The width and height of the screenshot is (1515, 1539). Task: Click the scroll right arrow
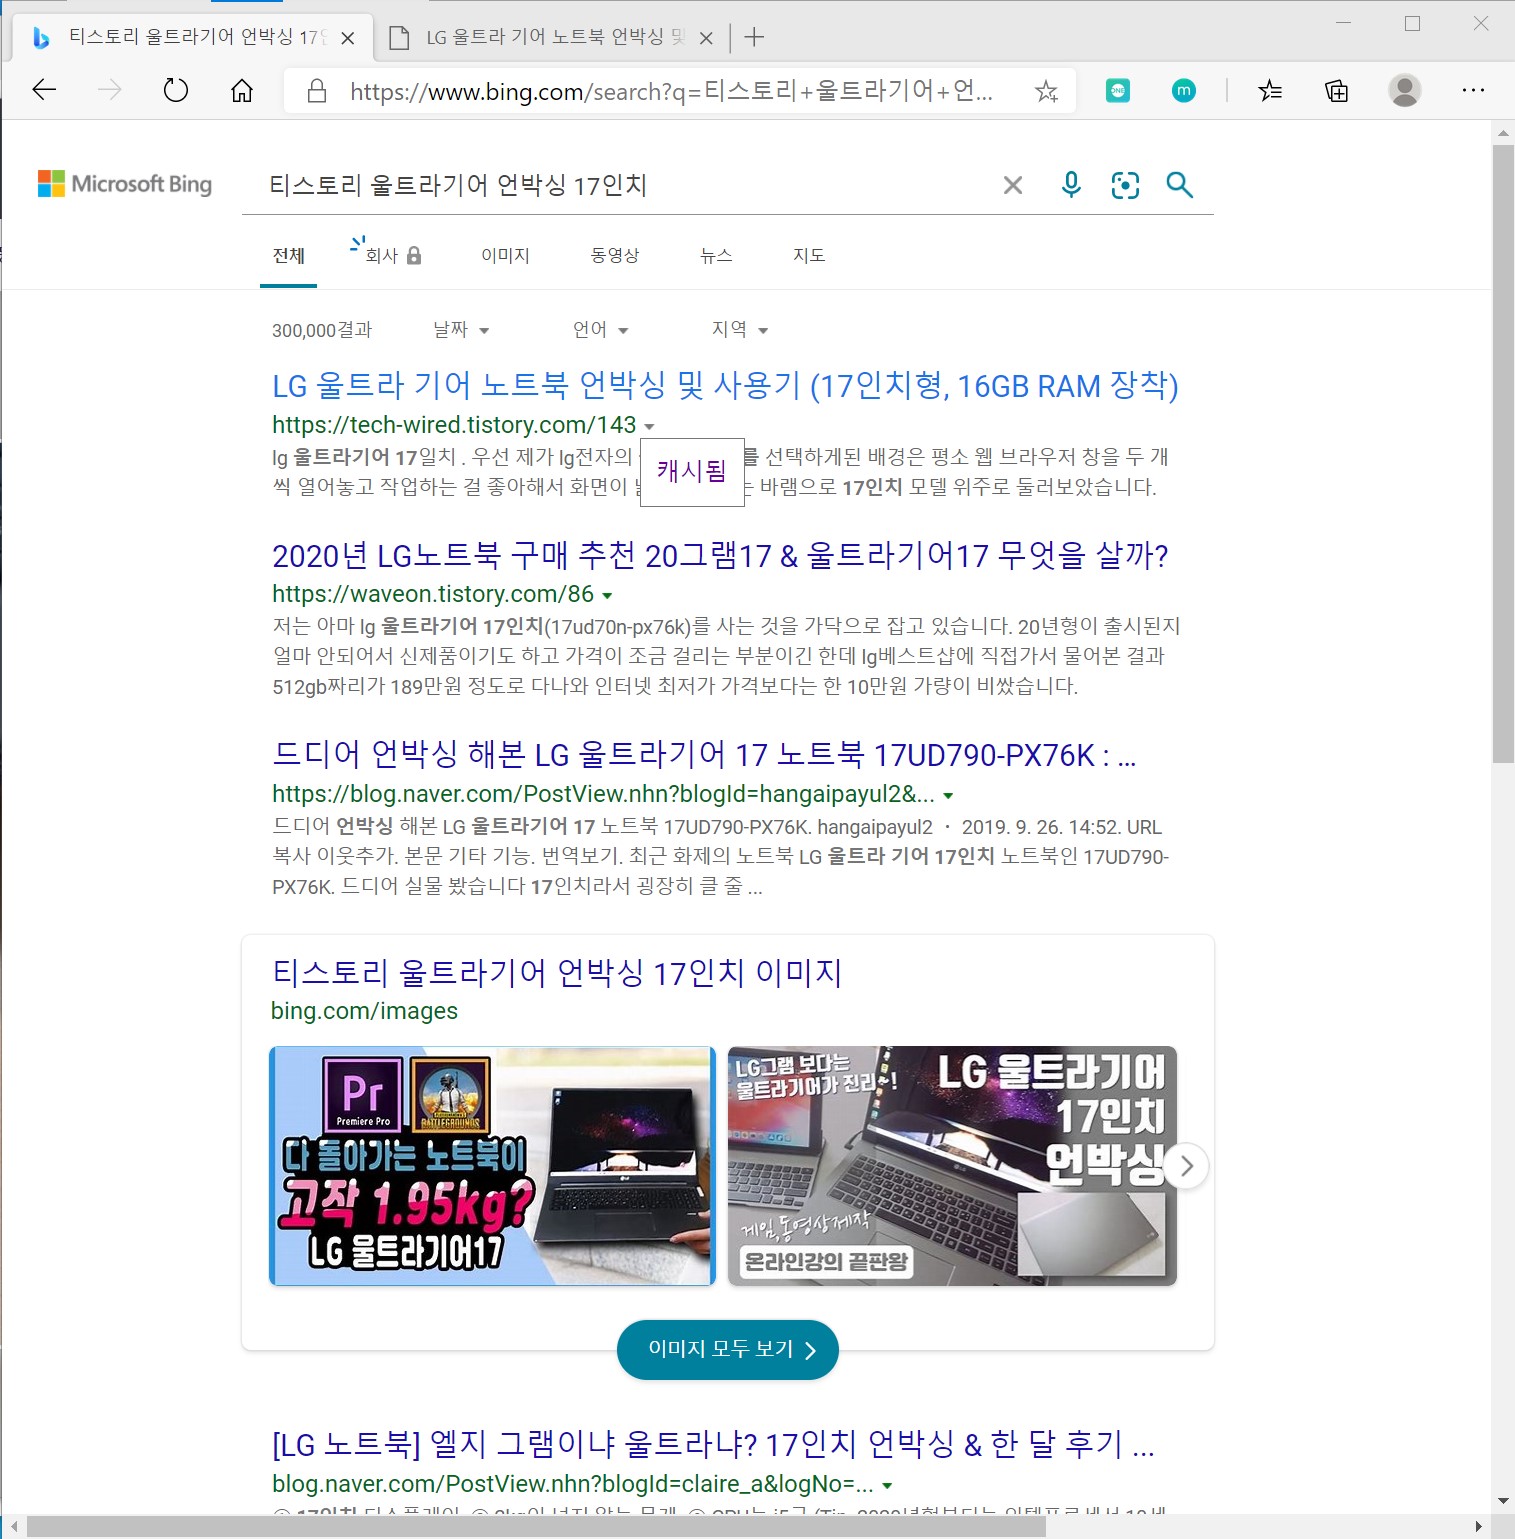pos(1479,1527)
